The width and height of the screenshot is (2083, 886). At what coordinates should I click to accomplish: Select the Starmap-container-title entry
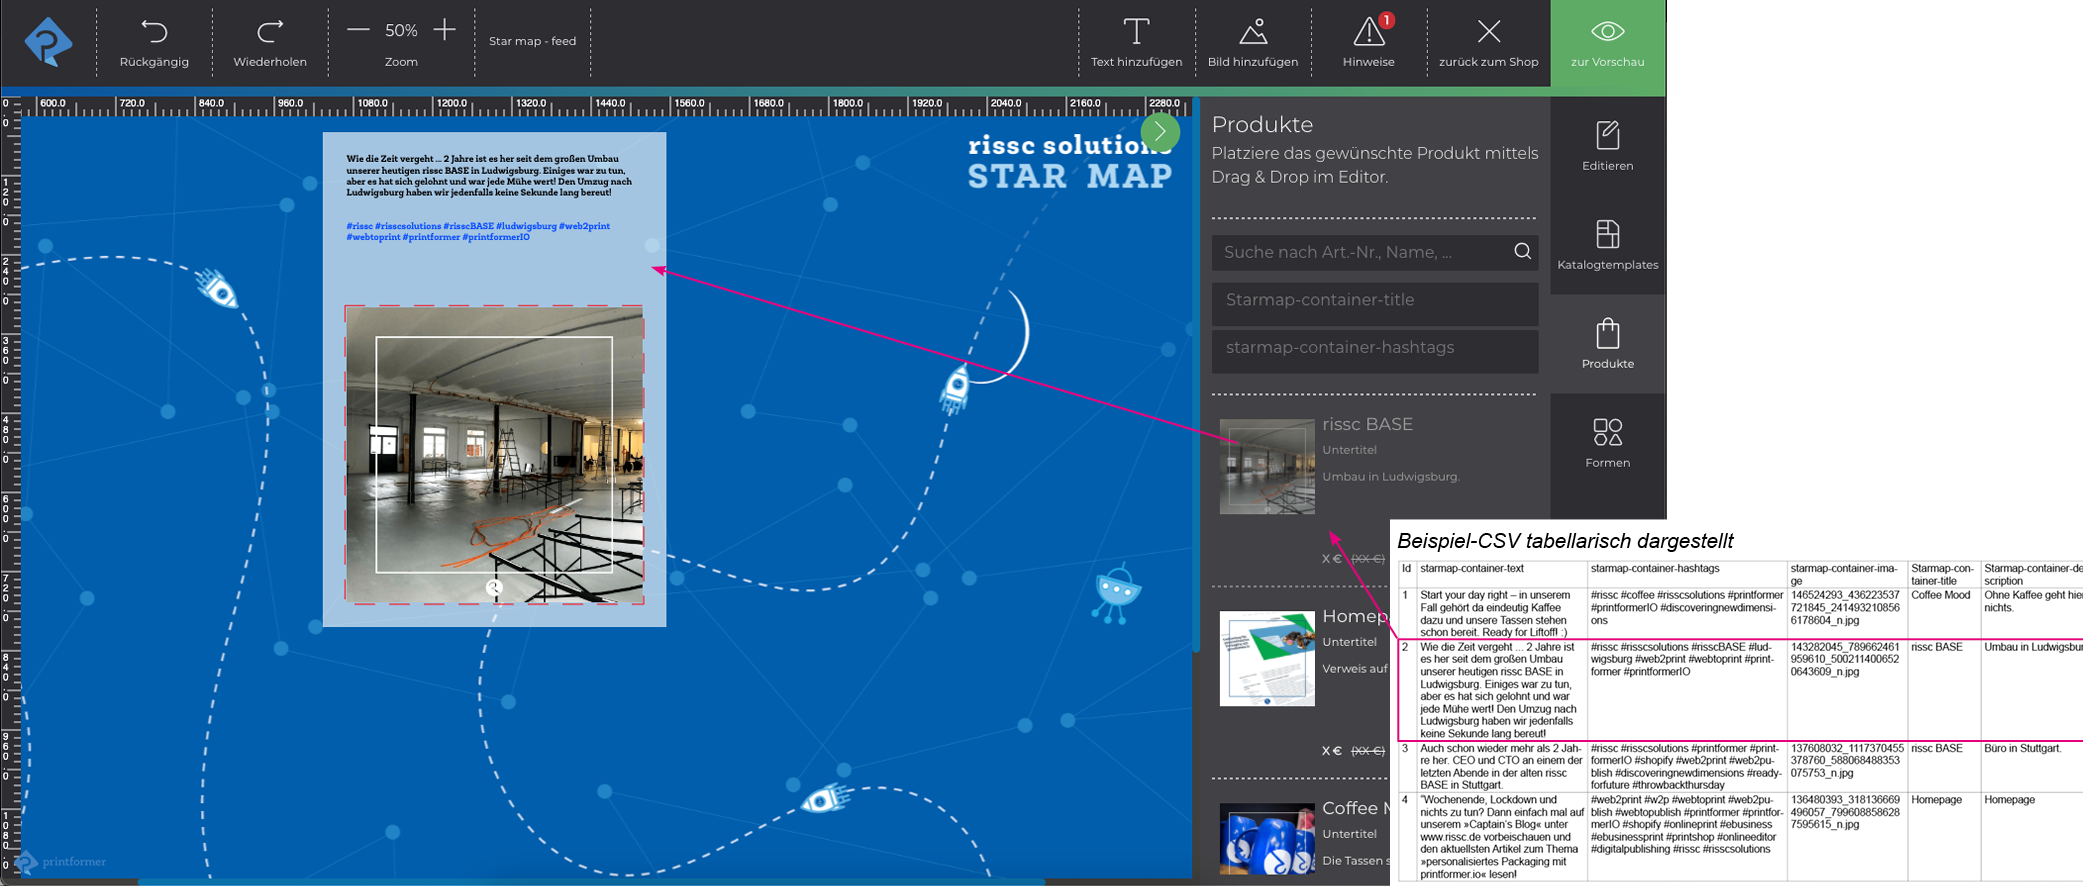click(x=1374, y=301)
